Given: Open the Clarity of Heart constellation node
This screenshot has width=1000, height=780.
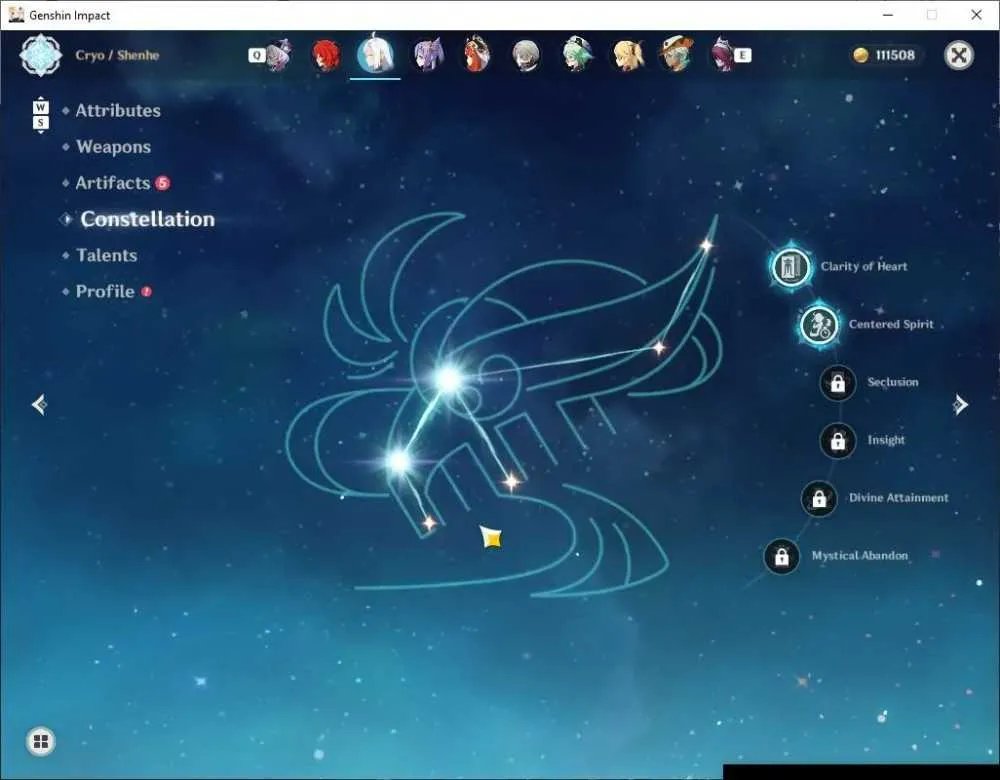Looking at the screenshot, I should (x=791, y=267).
